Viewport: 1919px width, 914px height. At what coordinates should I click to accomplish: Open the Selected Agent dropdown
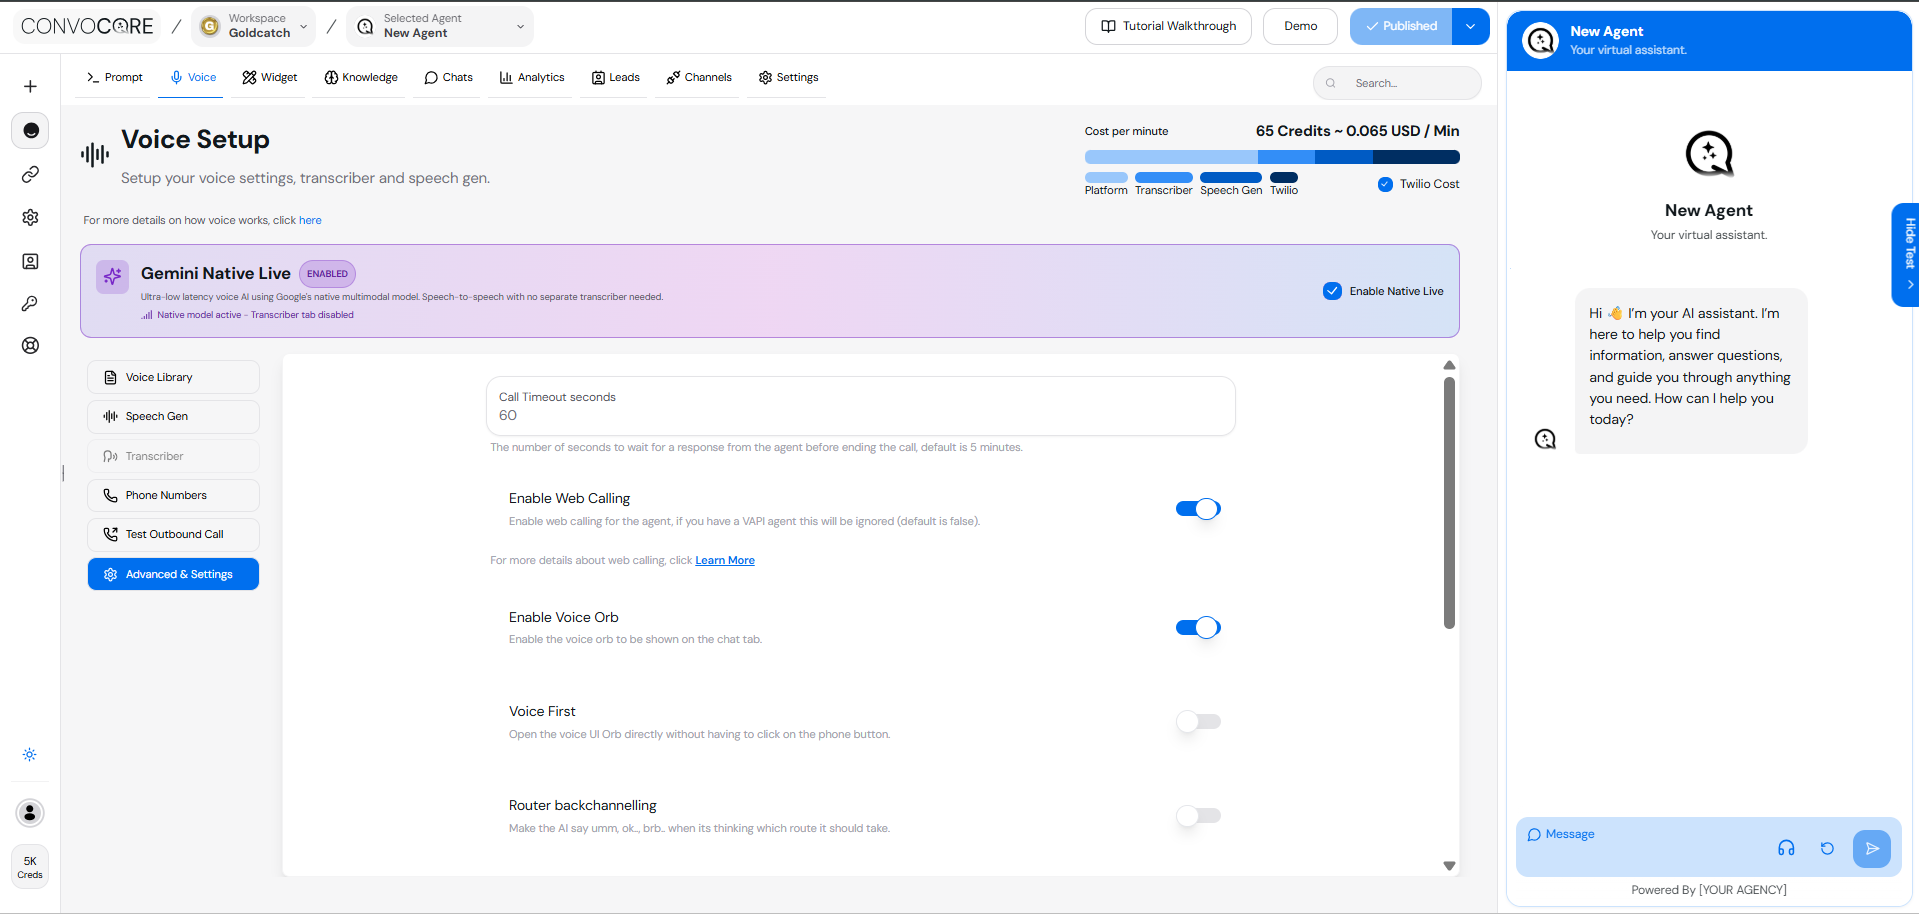(x=519, y=27)
